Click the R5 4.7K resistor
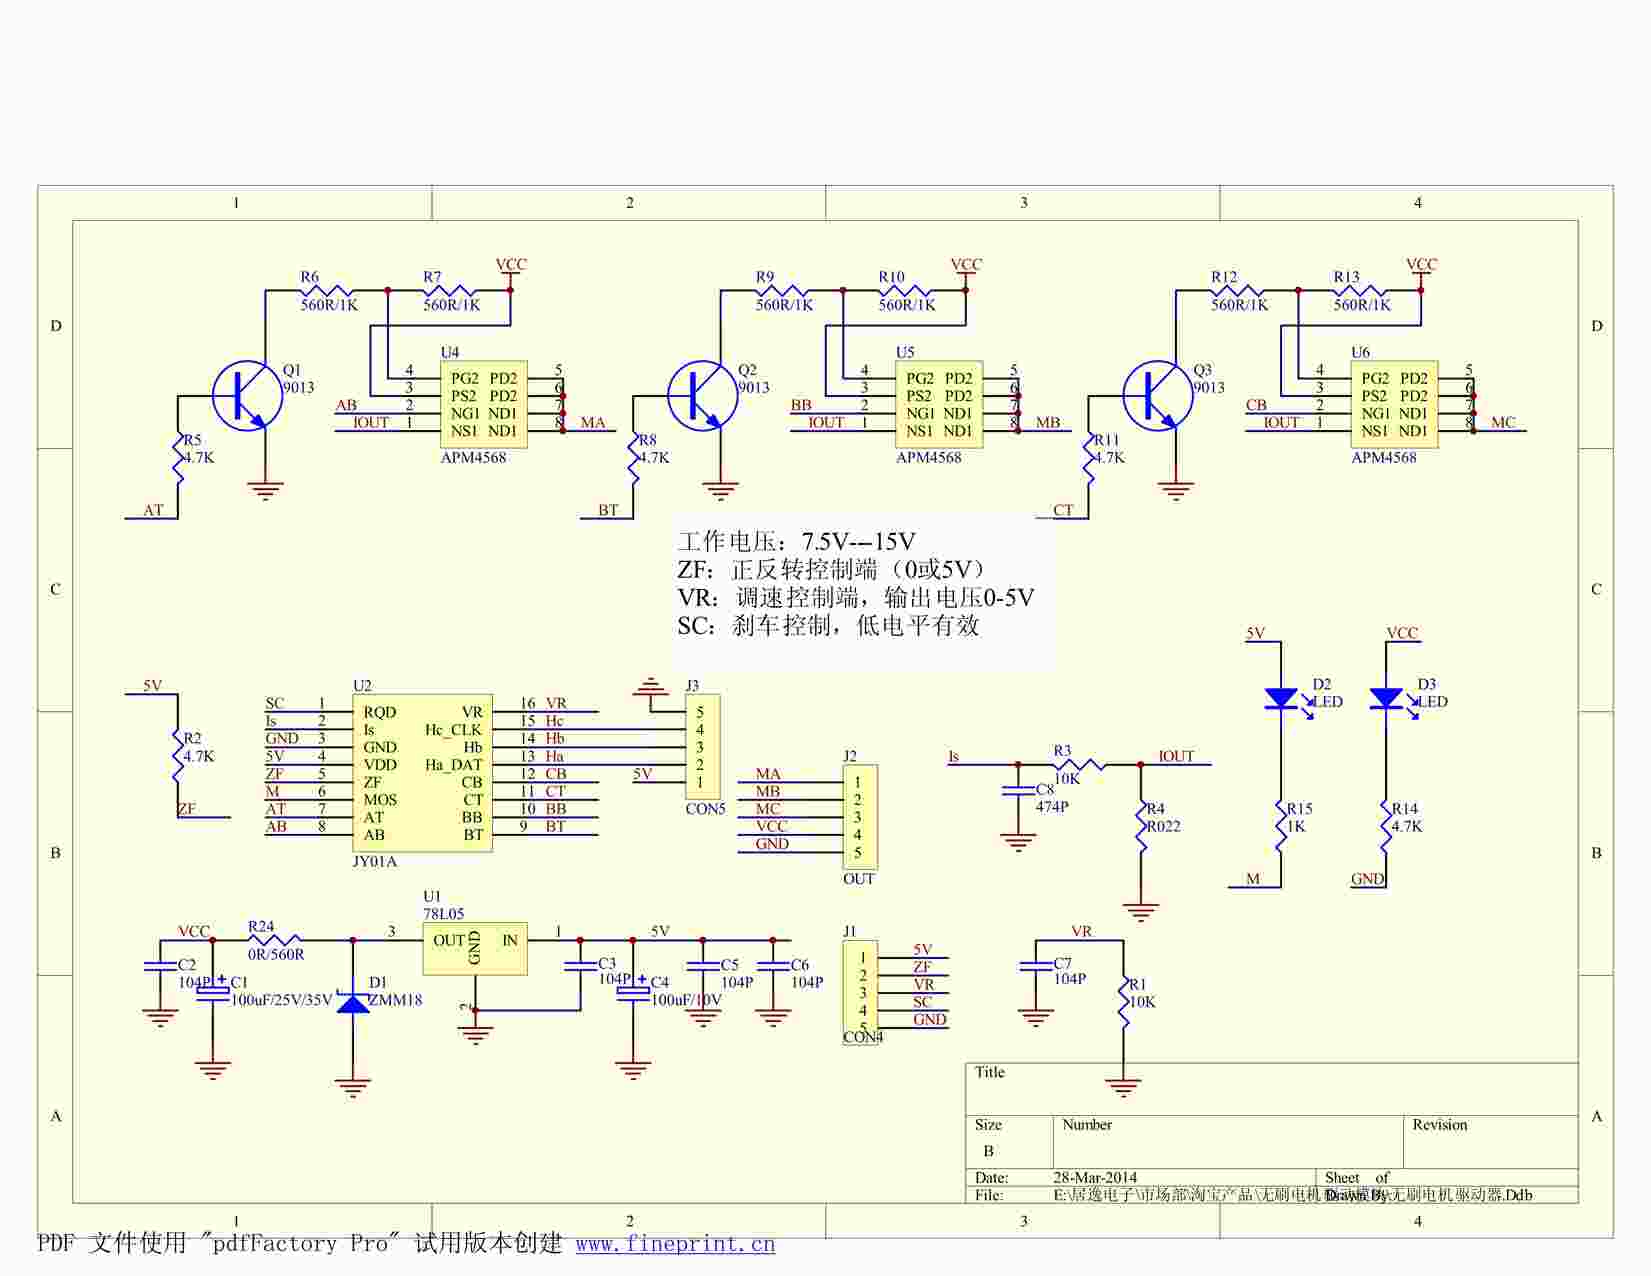Screen dimensions: 1651x1276 point(178,457)
